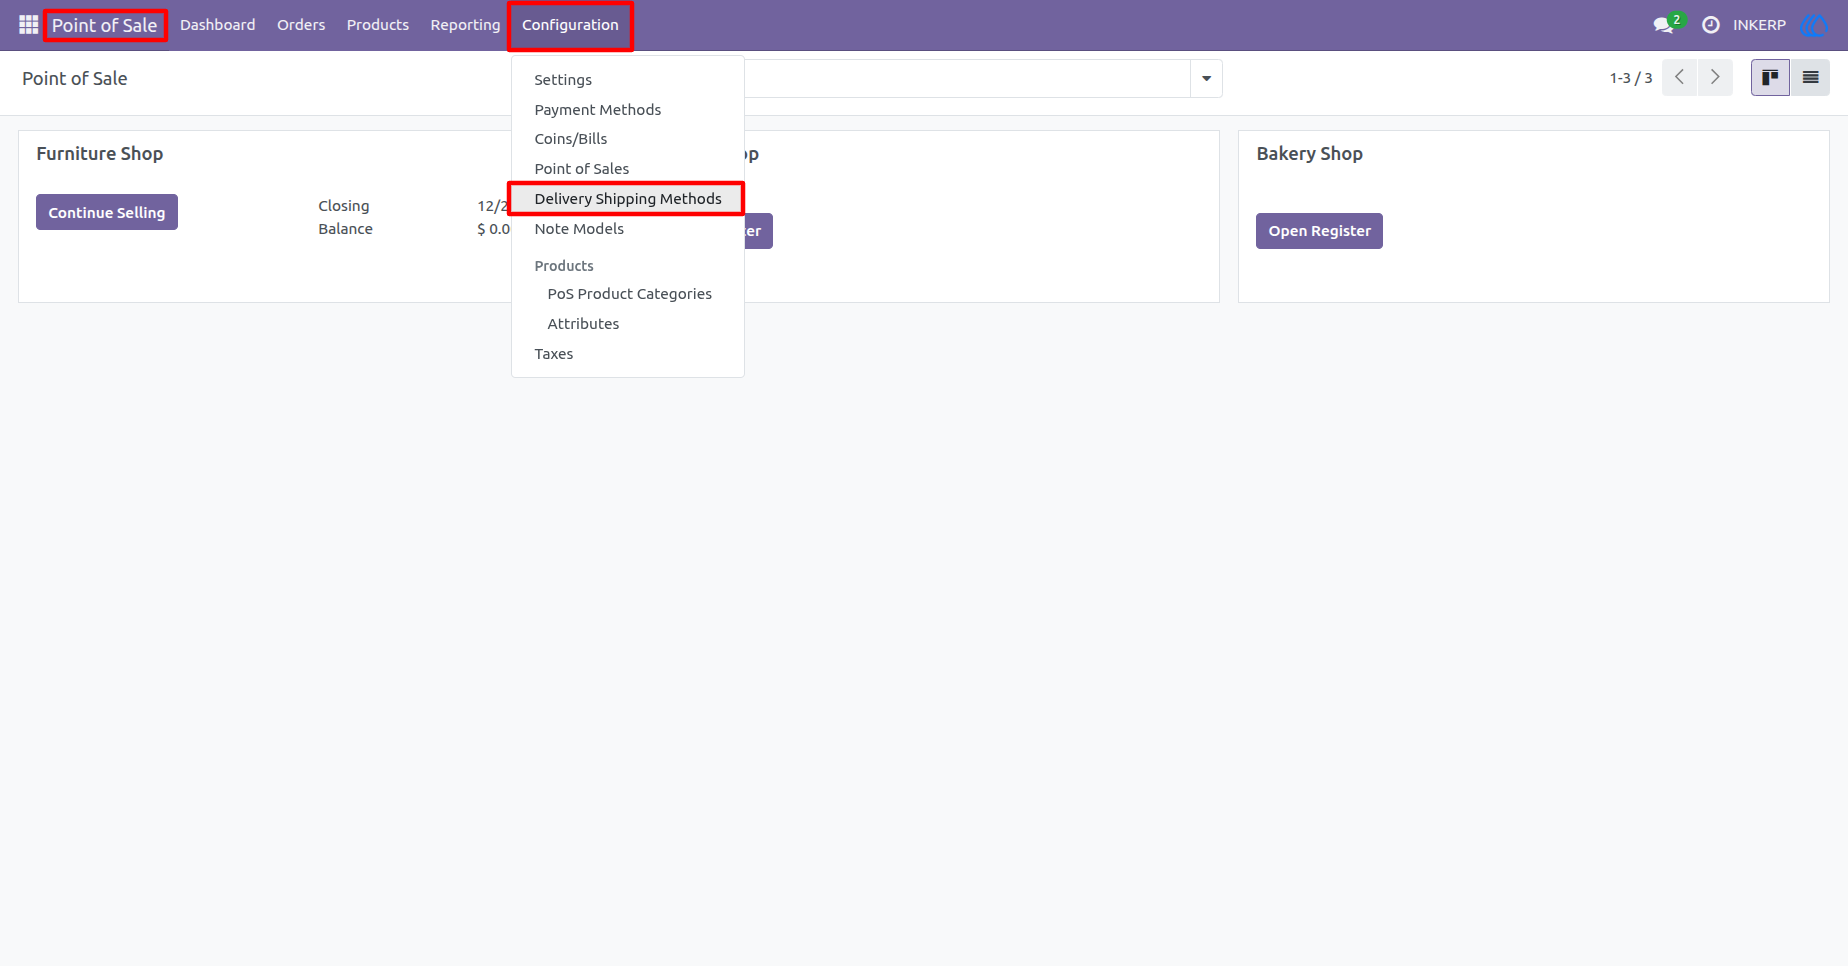Screen dimensions: 1848x966
Task: Select Delivery Shipping Methods entry
Action: (x=628, y=199)
